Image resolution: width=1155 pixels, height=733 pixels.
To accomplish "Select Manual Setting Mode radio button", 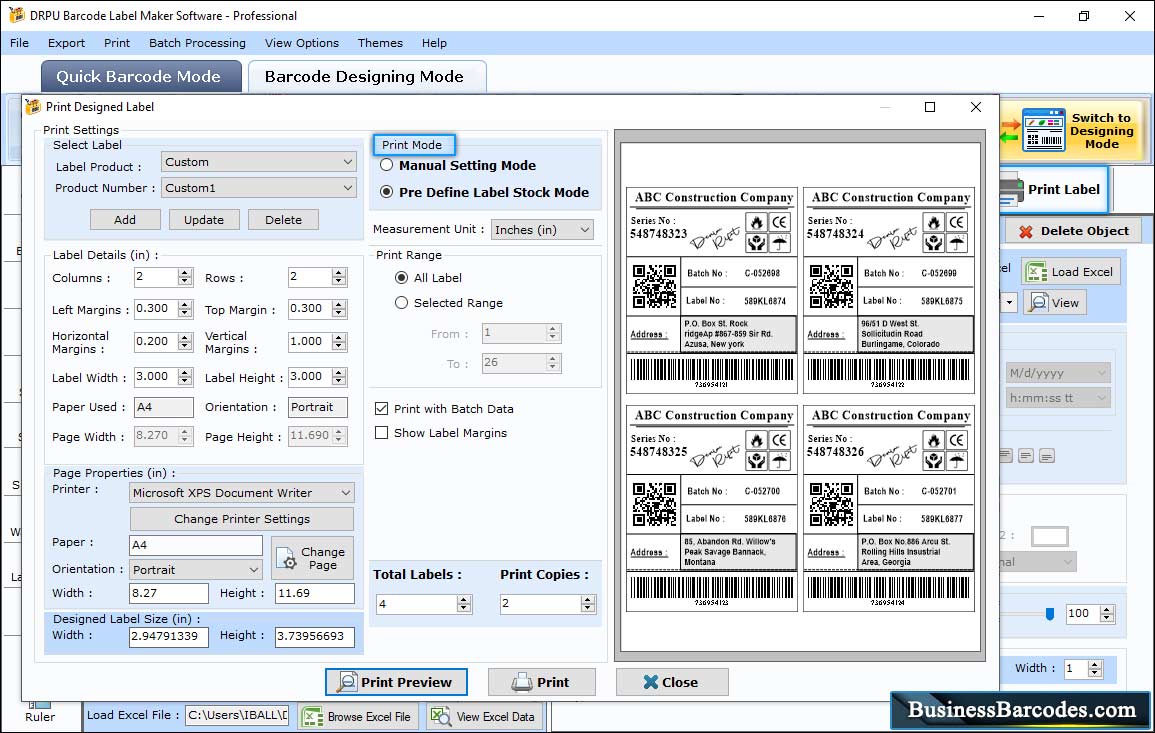I will (386, 165).
